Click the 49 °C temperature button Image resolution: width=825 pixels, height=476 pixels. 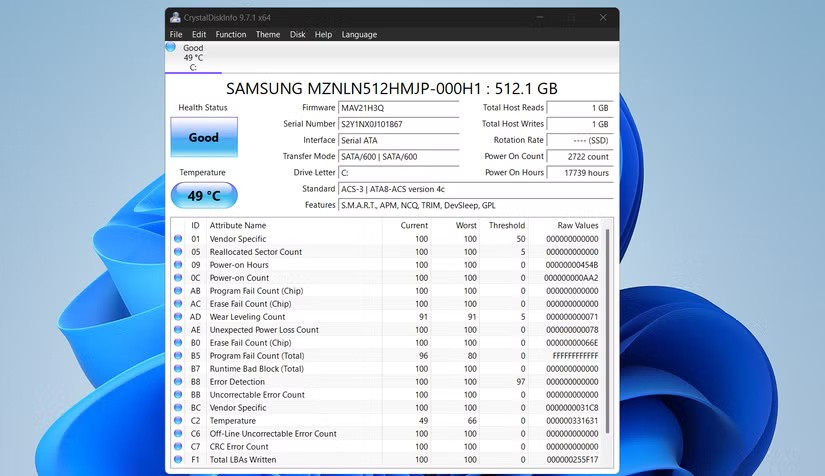(204, 196)
